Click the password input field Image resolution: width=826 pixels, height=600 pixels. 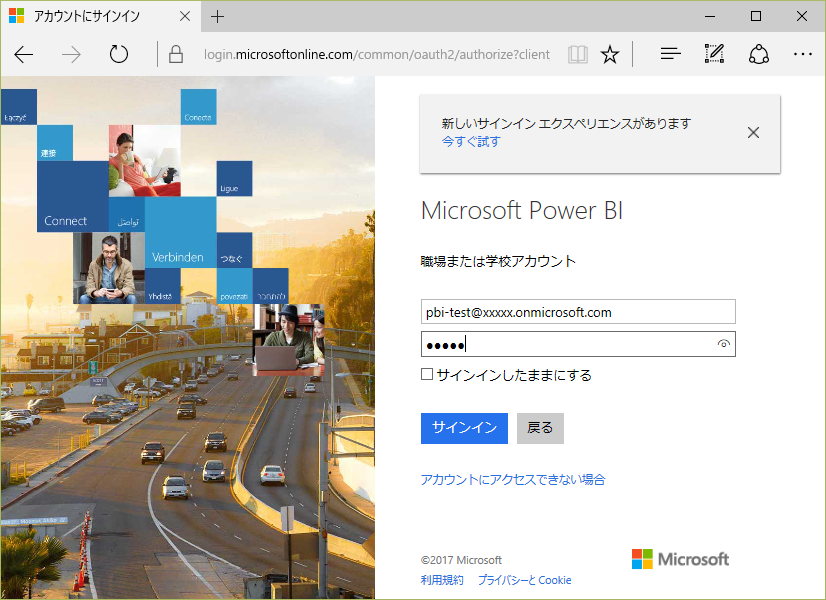coord(578,344)
